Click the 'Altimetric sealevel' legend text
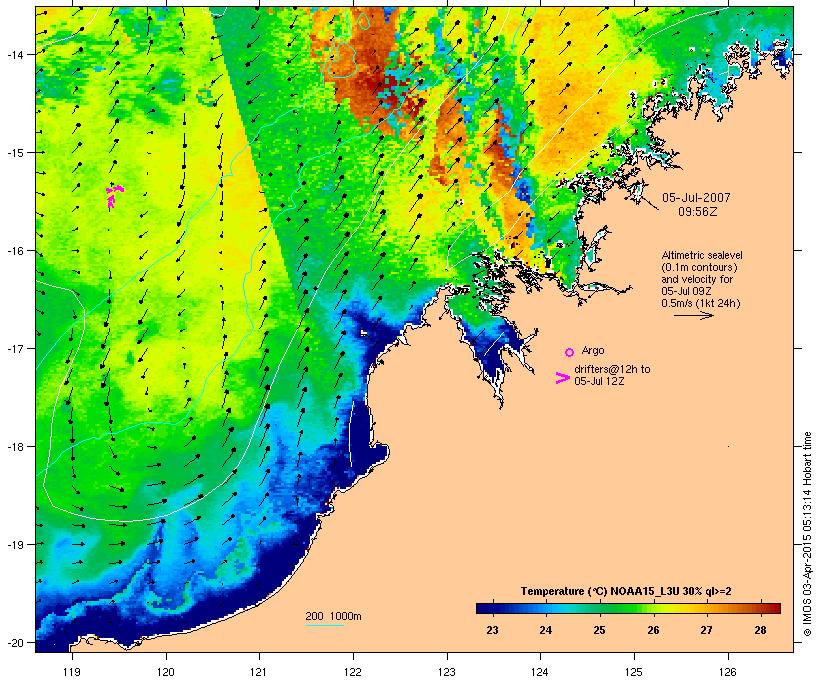Screen dimensions: 820x680 tap(702, 255)
